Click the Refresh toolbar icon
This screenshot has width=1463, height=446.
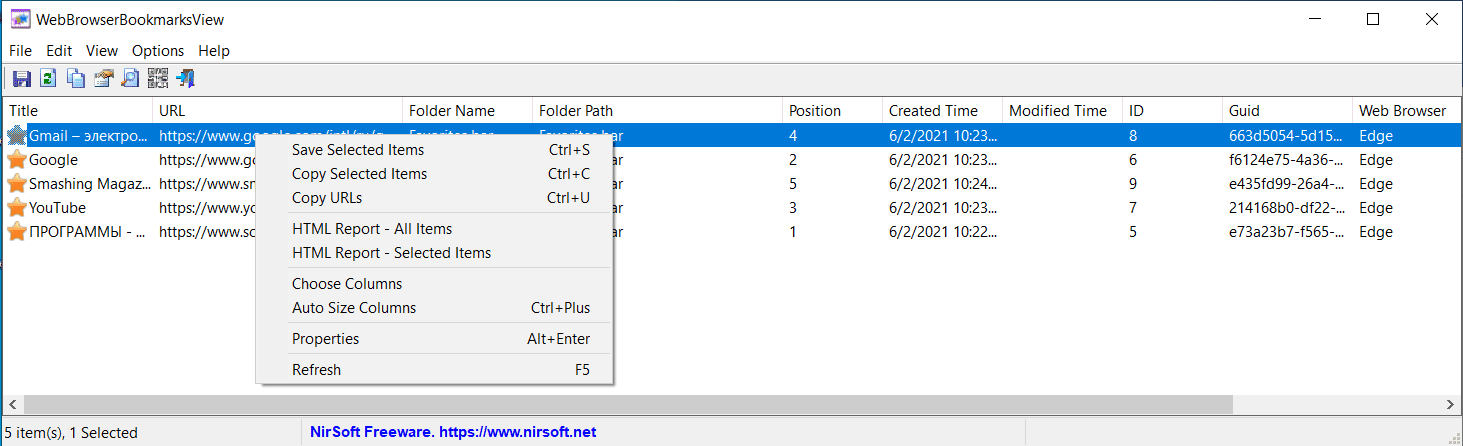(47, 78)
